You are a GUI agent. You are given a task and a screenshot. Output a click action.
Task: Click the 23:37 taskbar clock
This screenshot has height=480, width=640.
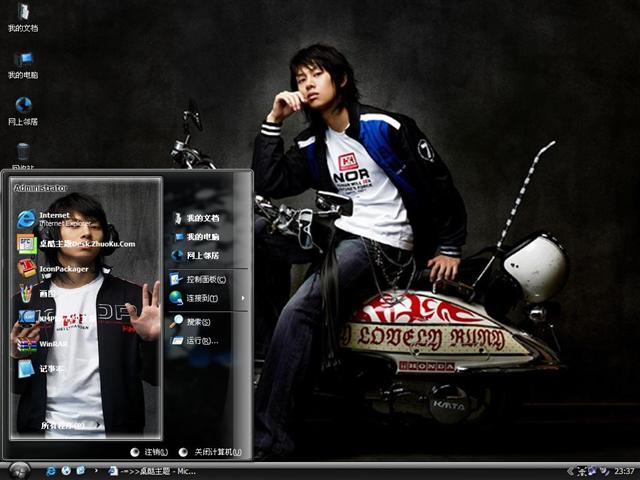(x=624, y=471)
